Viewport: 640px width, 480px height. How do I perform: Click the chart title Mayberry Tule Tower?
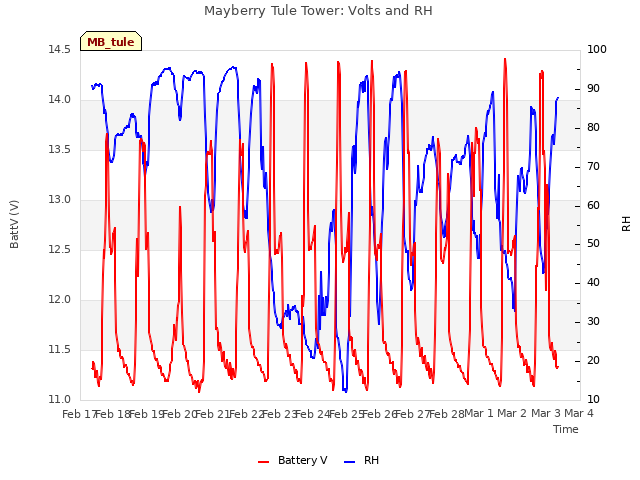(318, 11)
